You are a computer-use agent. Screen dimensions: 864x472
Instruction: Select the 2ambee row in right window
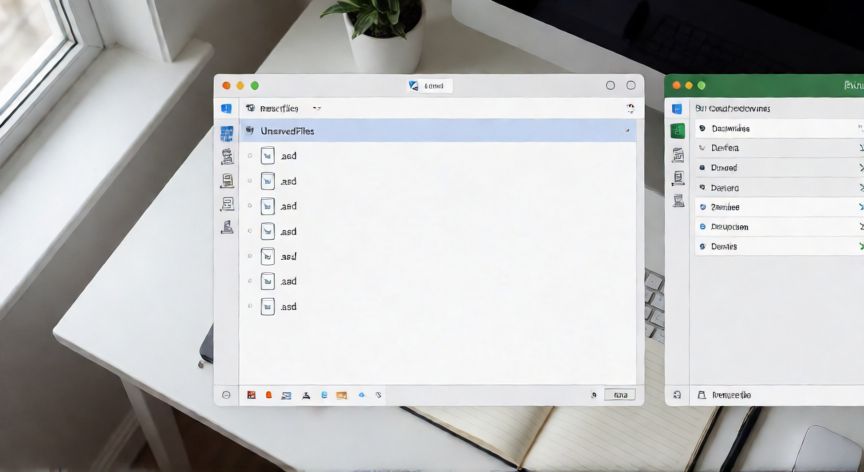click(779, 207)
